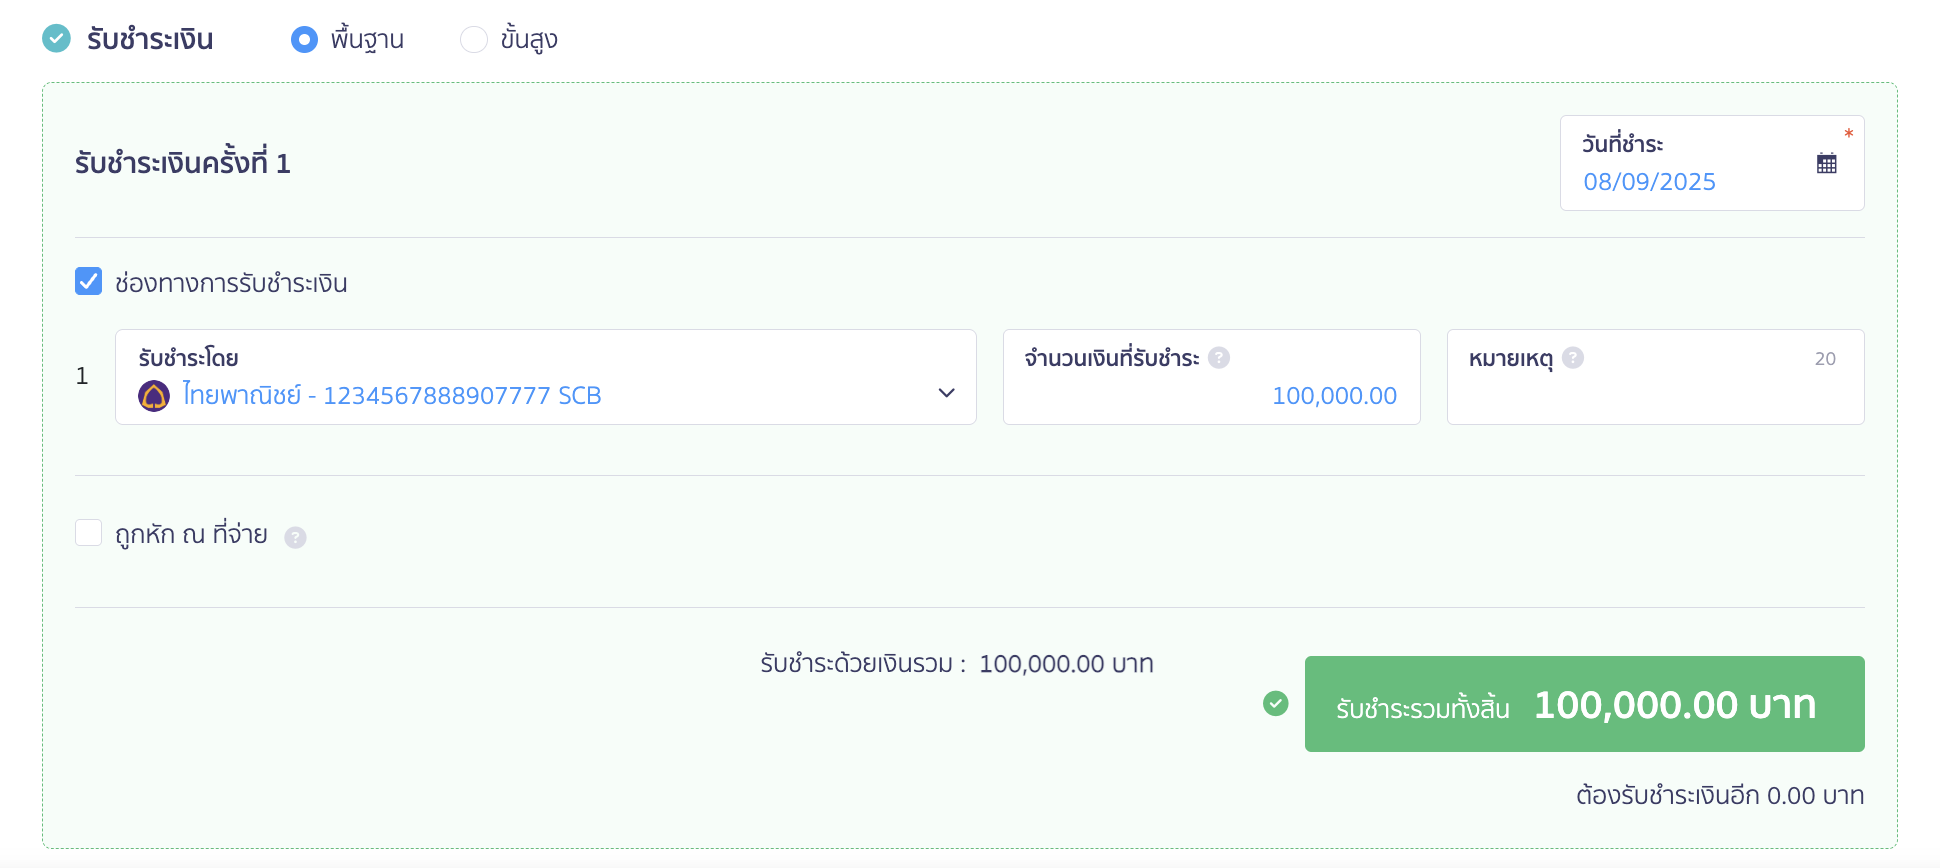Select the ขั้นสูง radio option
Screen dimensions: 1940x868
click(x=473, y=40)
